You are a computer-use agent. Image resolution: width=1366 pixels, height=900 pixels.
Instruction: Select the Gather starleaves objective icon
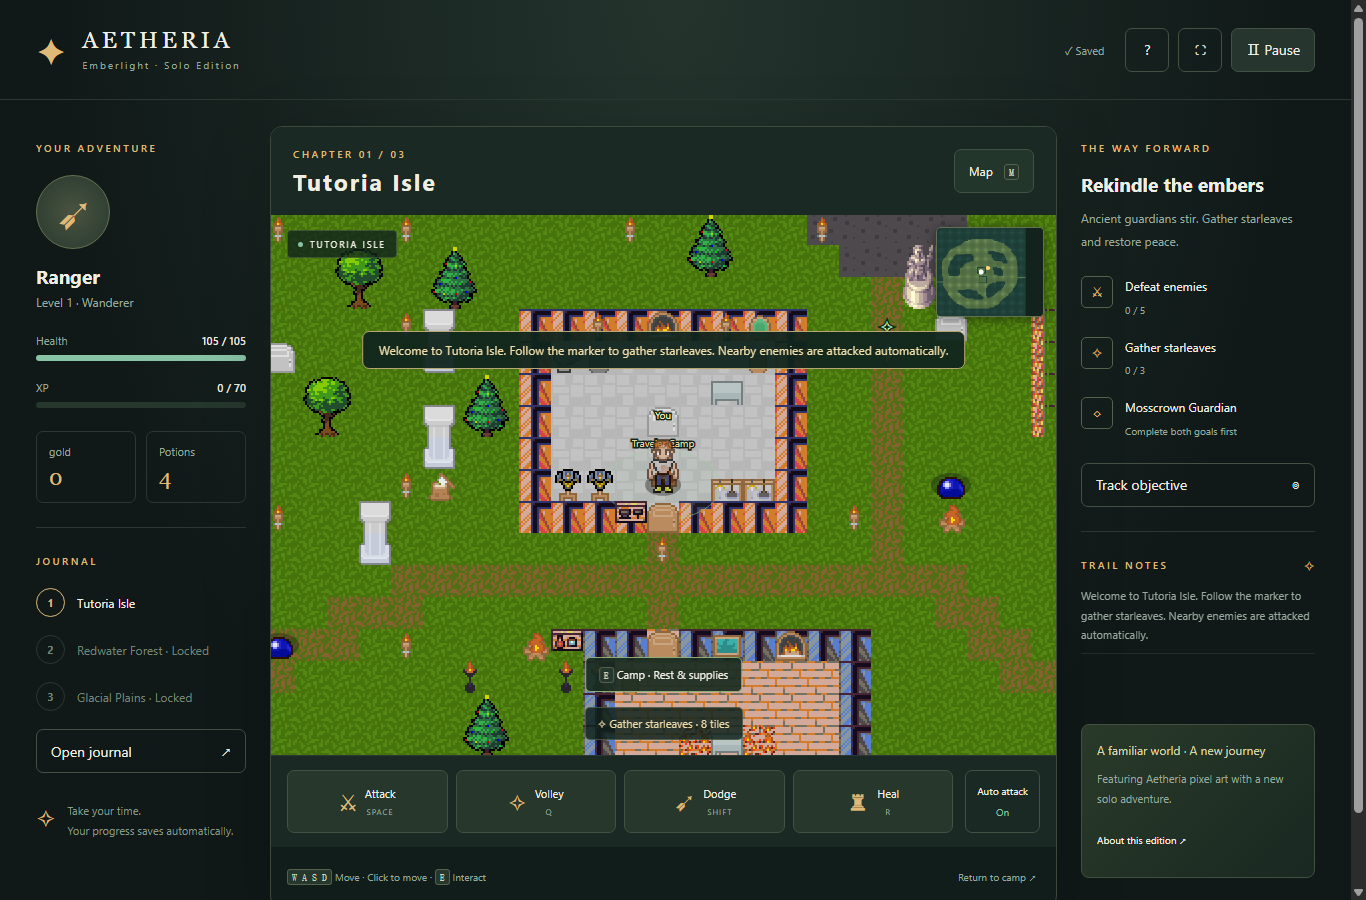pyautogui.click(x=1097, y=353)
